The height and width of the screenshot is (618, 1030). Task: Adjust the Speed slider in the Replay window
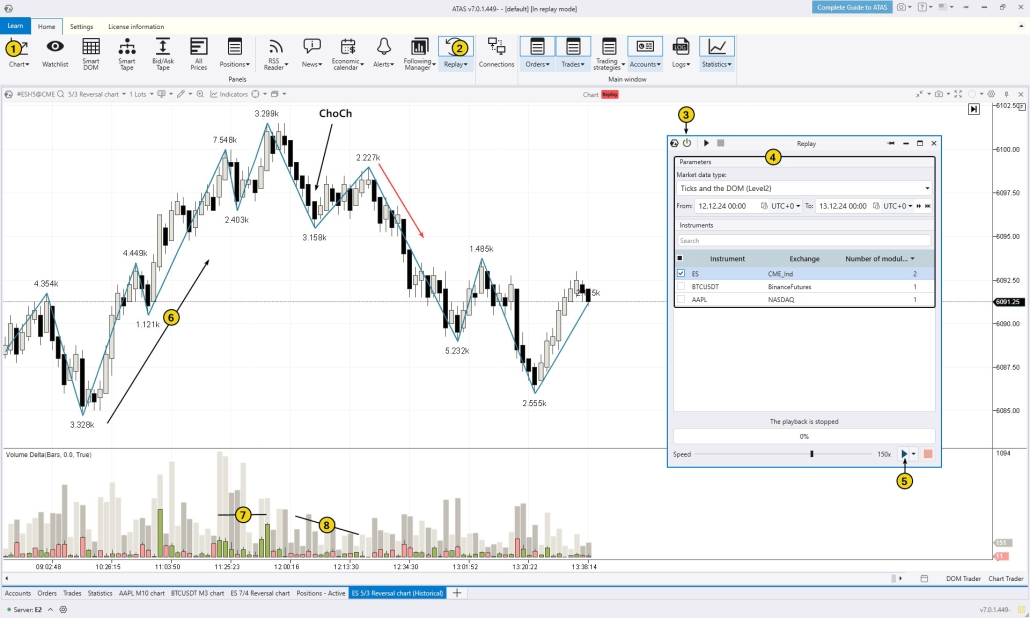[x=812, y=453]
